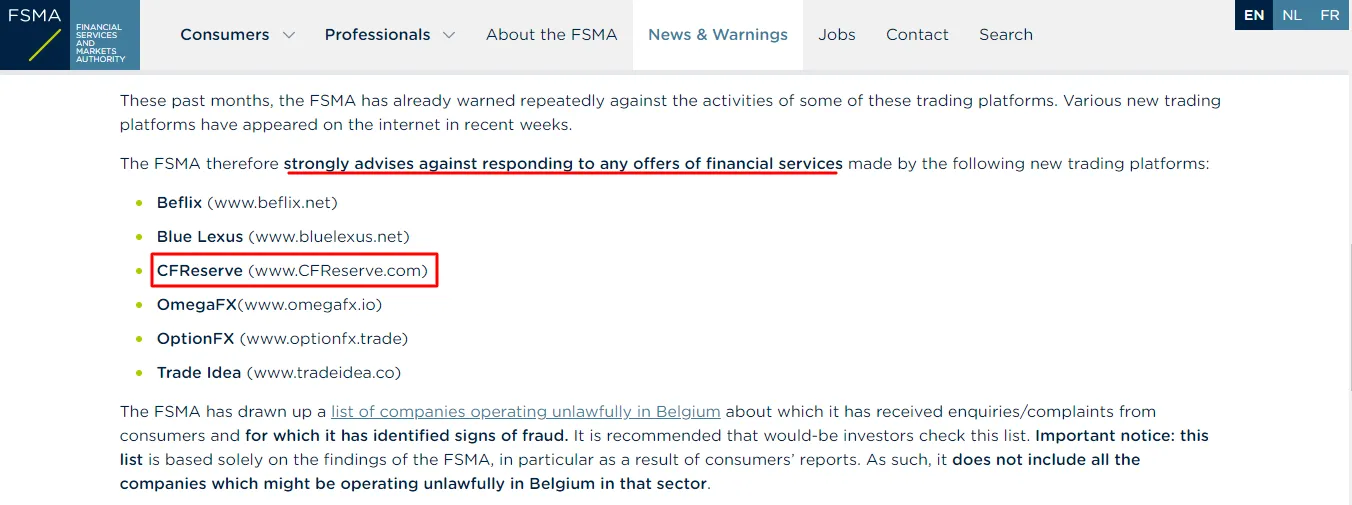Click the Trade Idea list entry
The height and width of the screenshot is (505, 1352).
coord(279,372)
